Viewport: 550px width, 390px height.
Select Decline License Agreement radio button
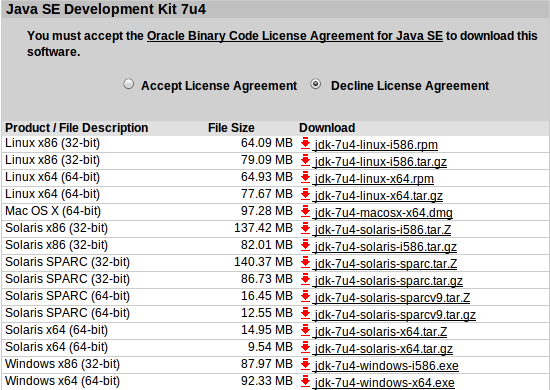pyautogui.click(x=316, y=84)
